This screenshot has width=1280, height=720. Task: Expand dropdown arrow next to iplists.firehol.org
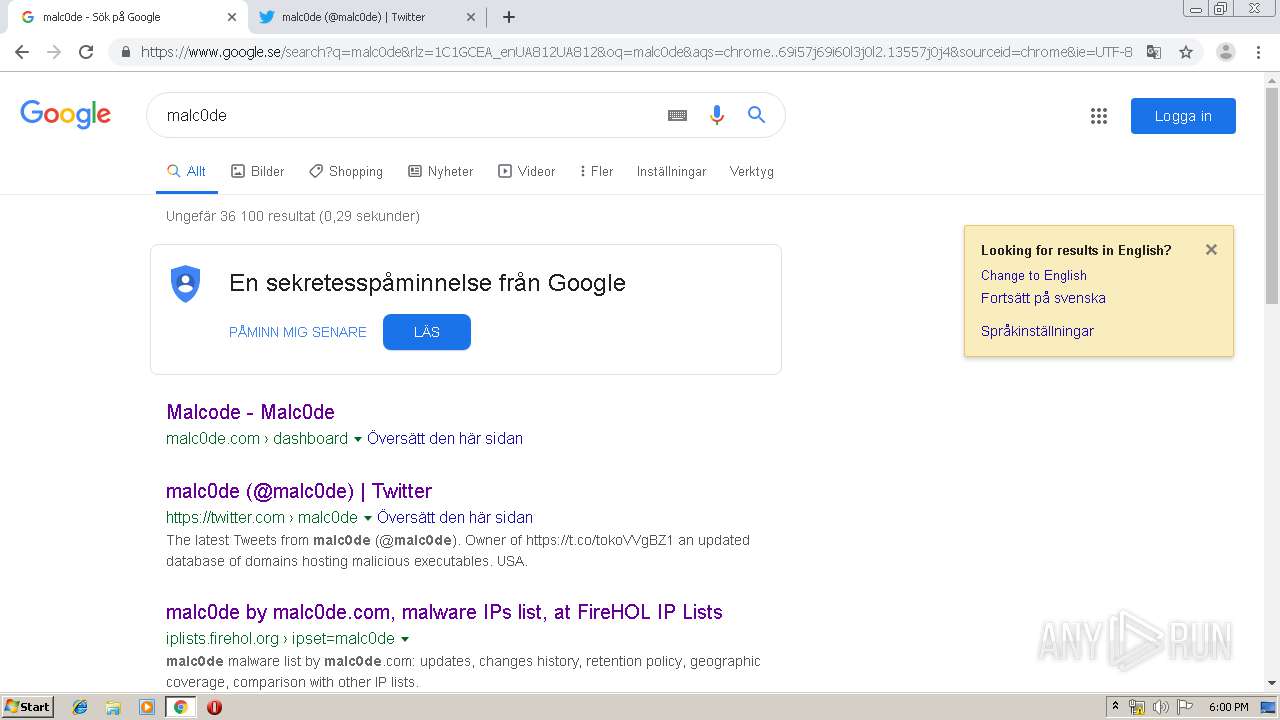tap(405, 639)
